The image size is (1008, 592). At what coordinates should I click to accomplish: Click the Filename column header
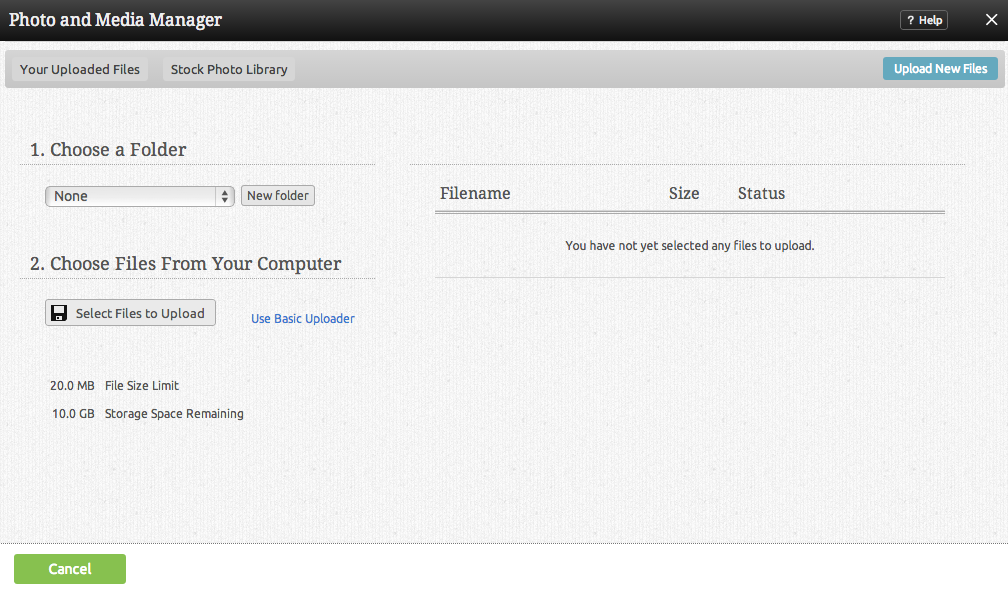pos(475,193)
